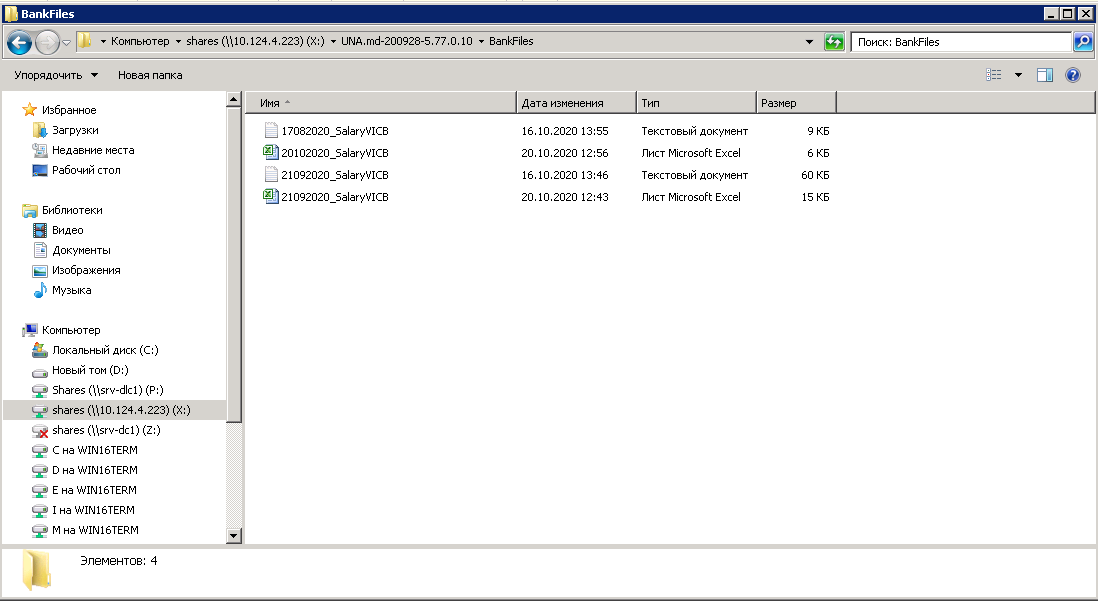Viewport: 1098px width, 602px height.
Task: Click the Forward navigation arrow
Action: (47, 43)
